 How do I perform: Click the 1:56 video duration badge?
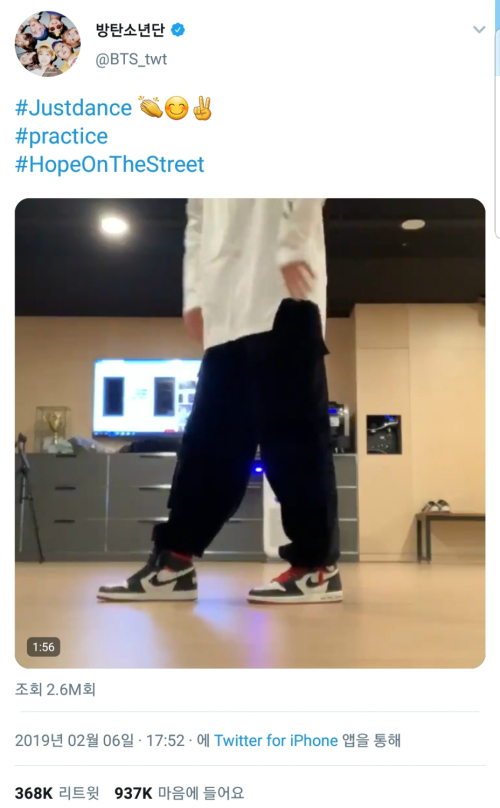click(x=43, y=647)
